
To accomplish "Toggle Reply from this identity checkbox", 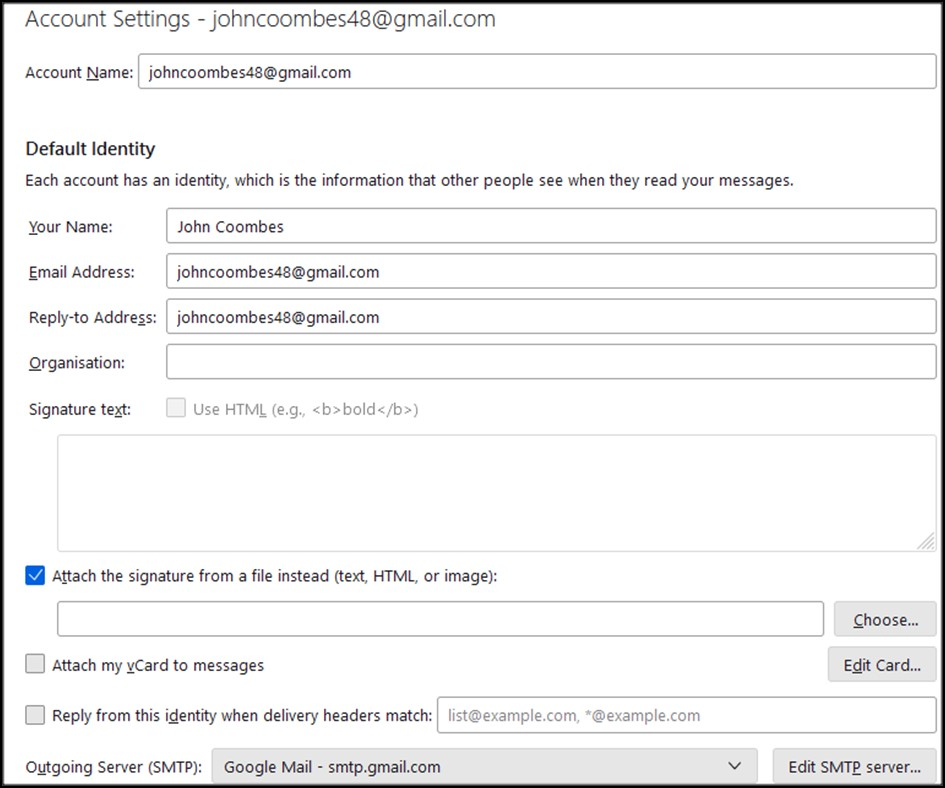I will 36,715.
